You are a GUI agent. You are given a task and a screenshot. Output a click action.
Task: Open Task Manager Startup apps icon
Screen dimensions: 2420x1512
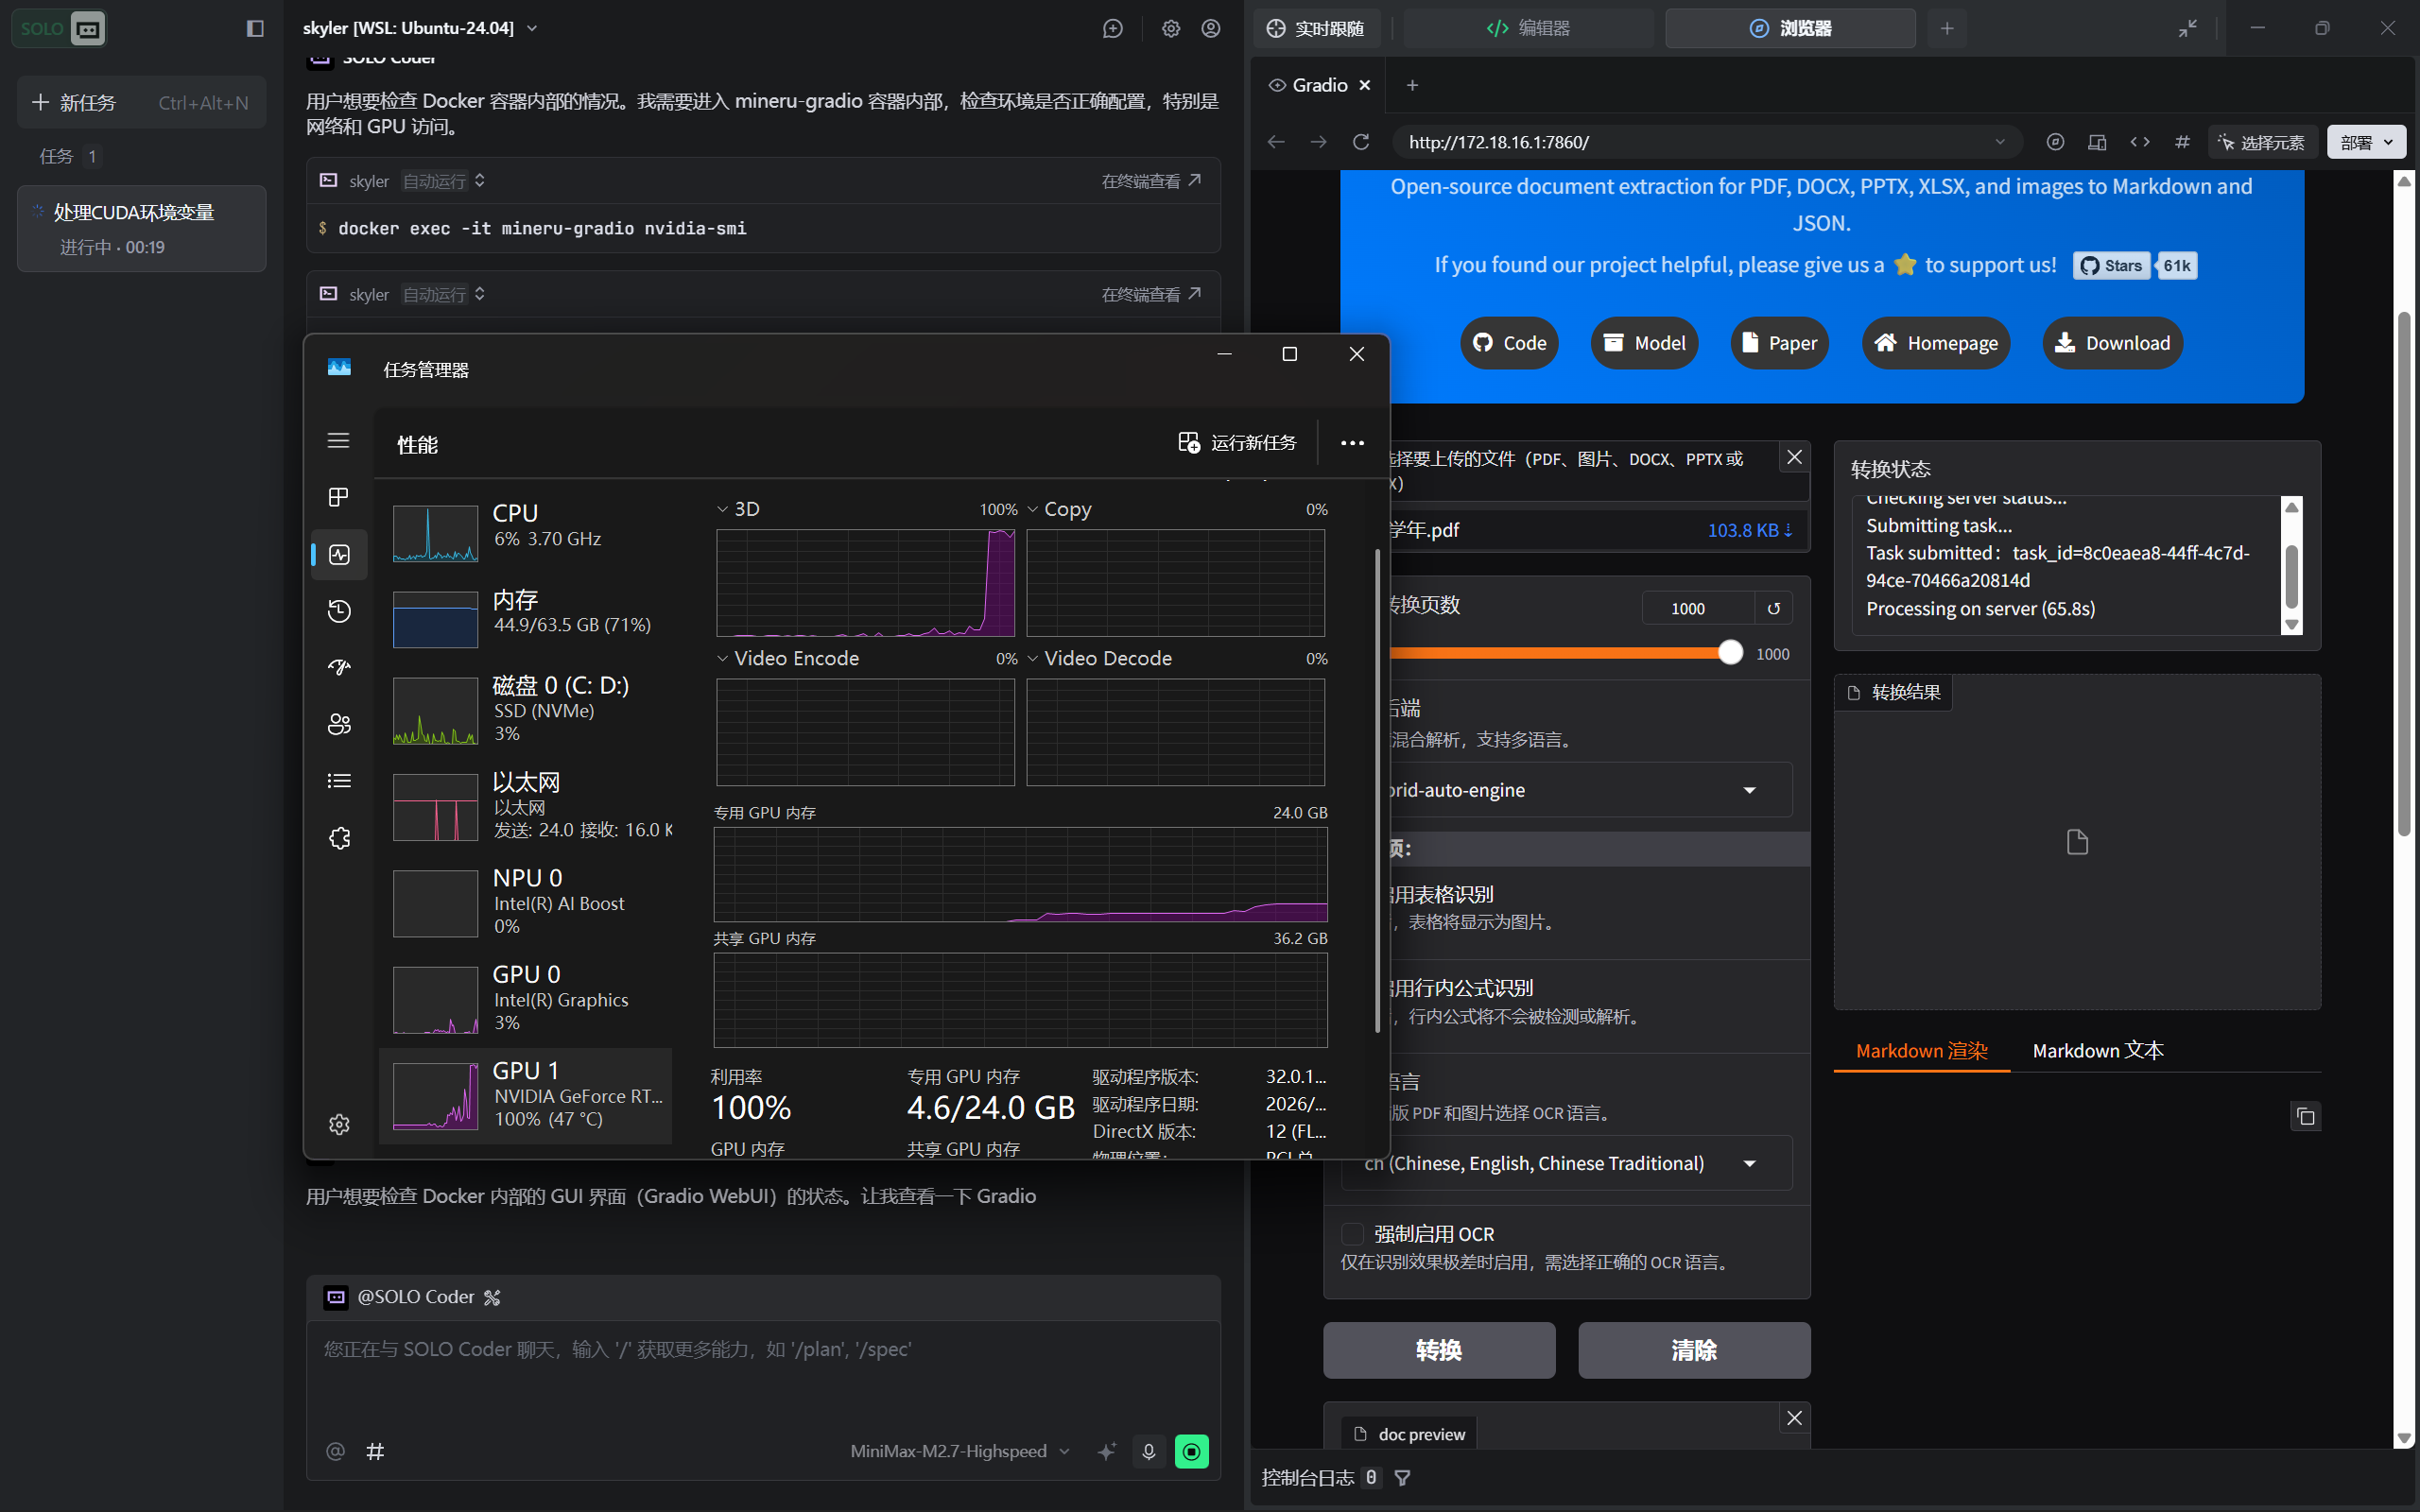tap(339, 667)
